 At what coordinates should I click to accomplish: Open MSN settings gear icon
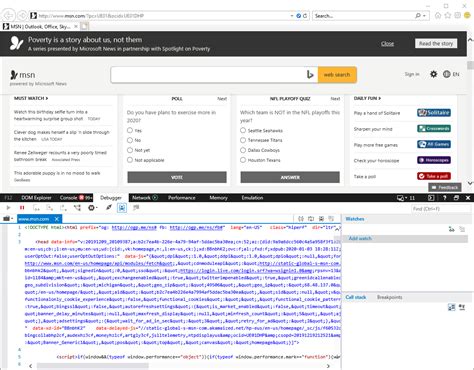tap(433, 74)
